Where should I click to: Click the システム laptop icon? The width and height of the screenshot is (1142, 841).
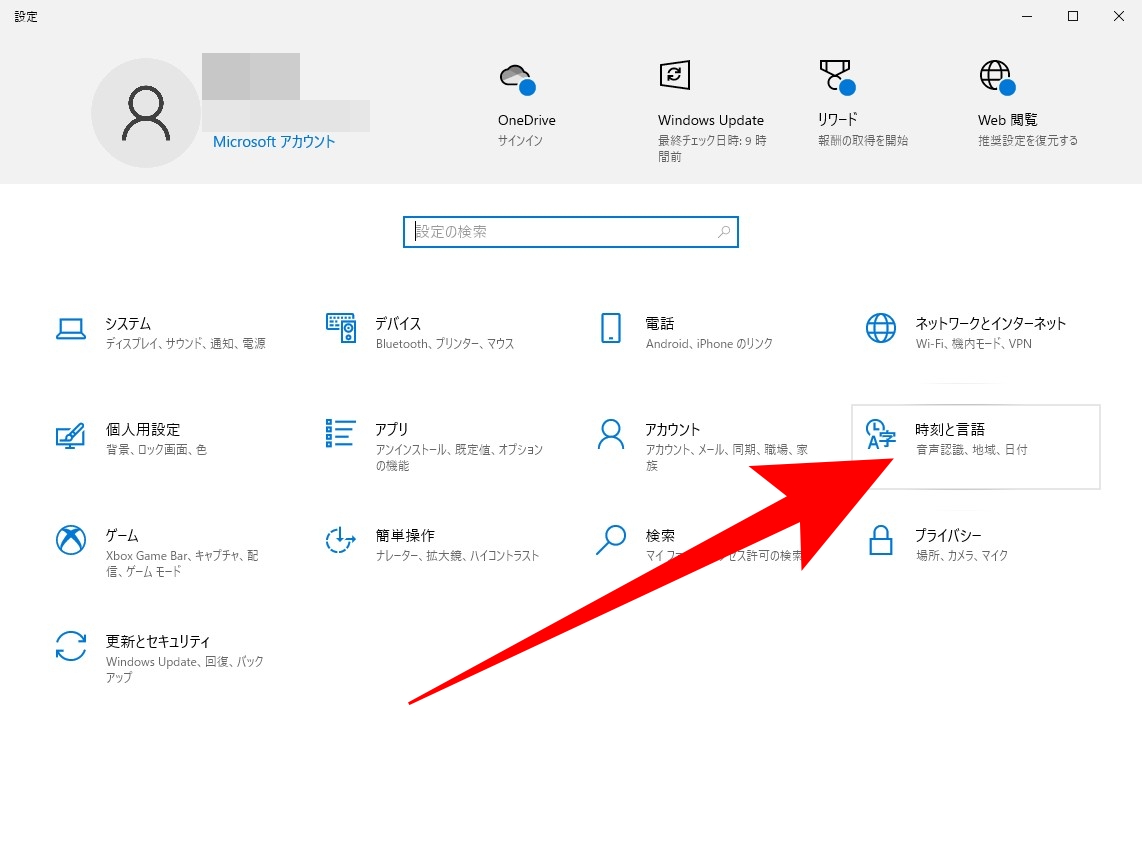[x=71, y=328]
